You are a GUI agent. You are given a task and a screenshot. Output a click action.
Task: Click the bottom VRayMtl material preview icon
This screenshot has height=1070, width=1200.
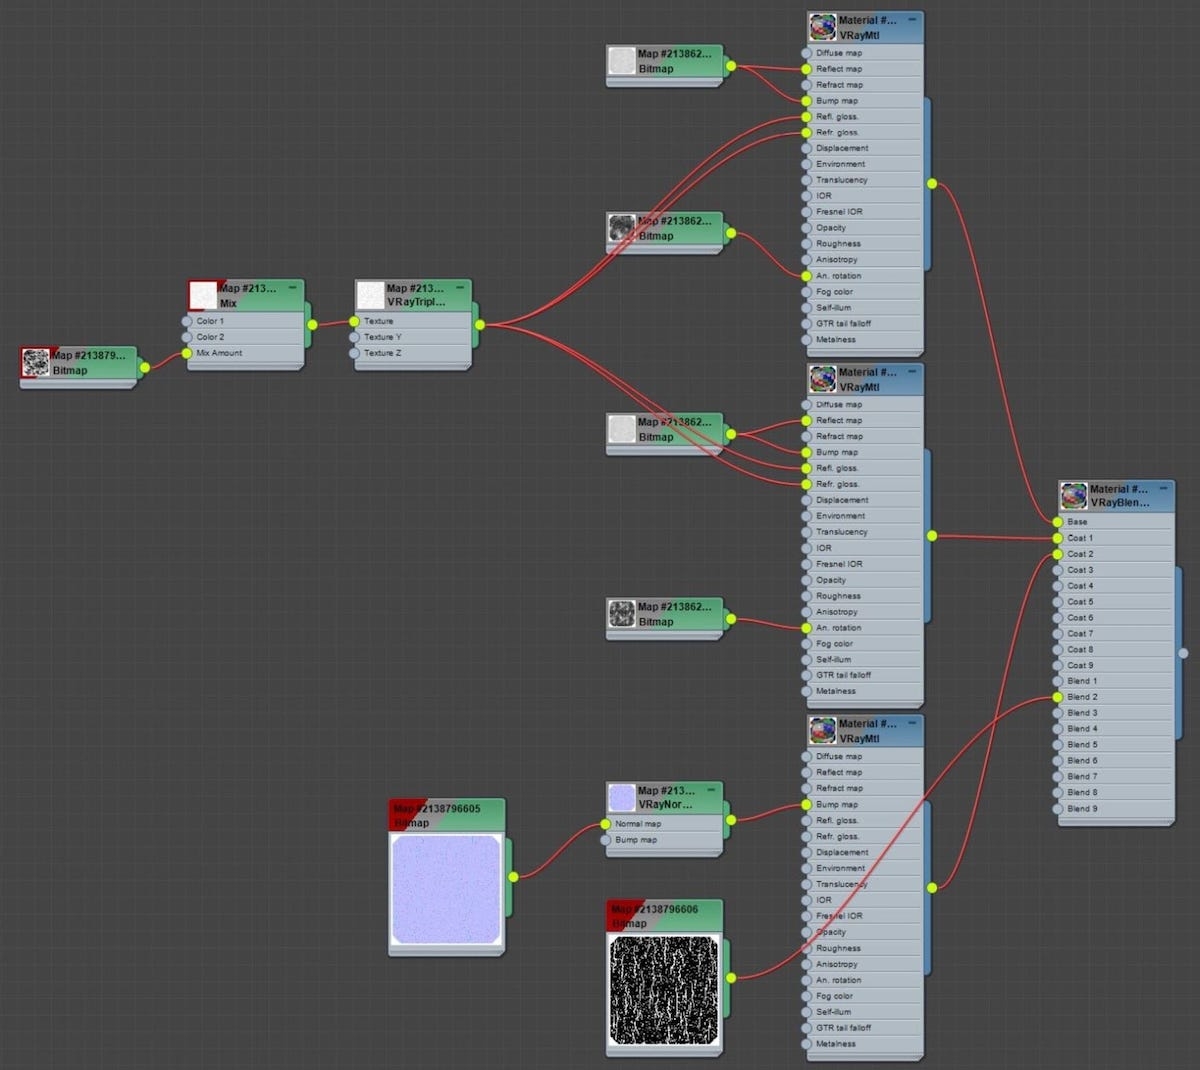click(x=823, y=727)
